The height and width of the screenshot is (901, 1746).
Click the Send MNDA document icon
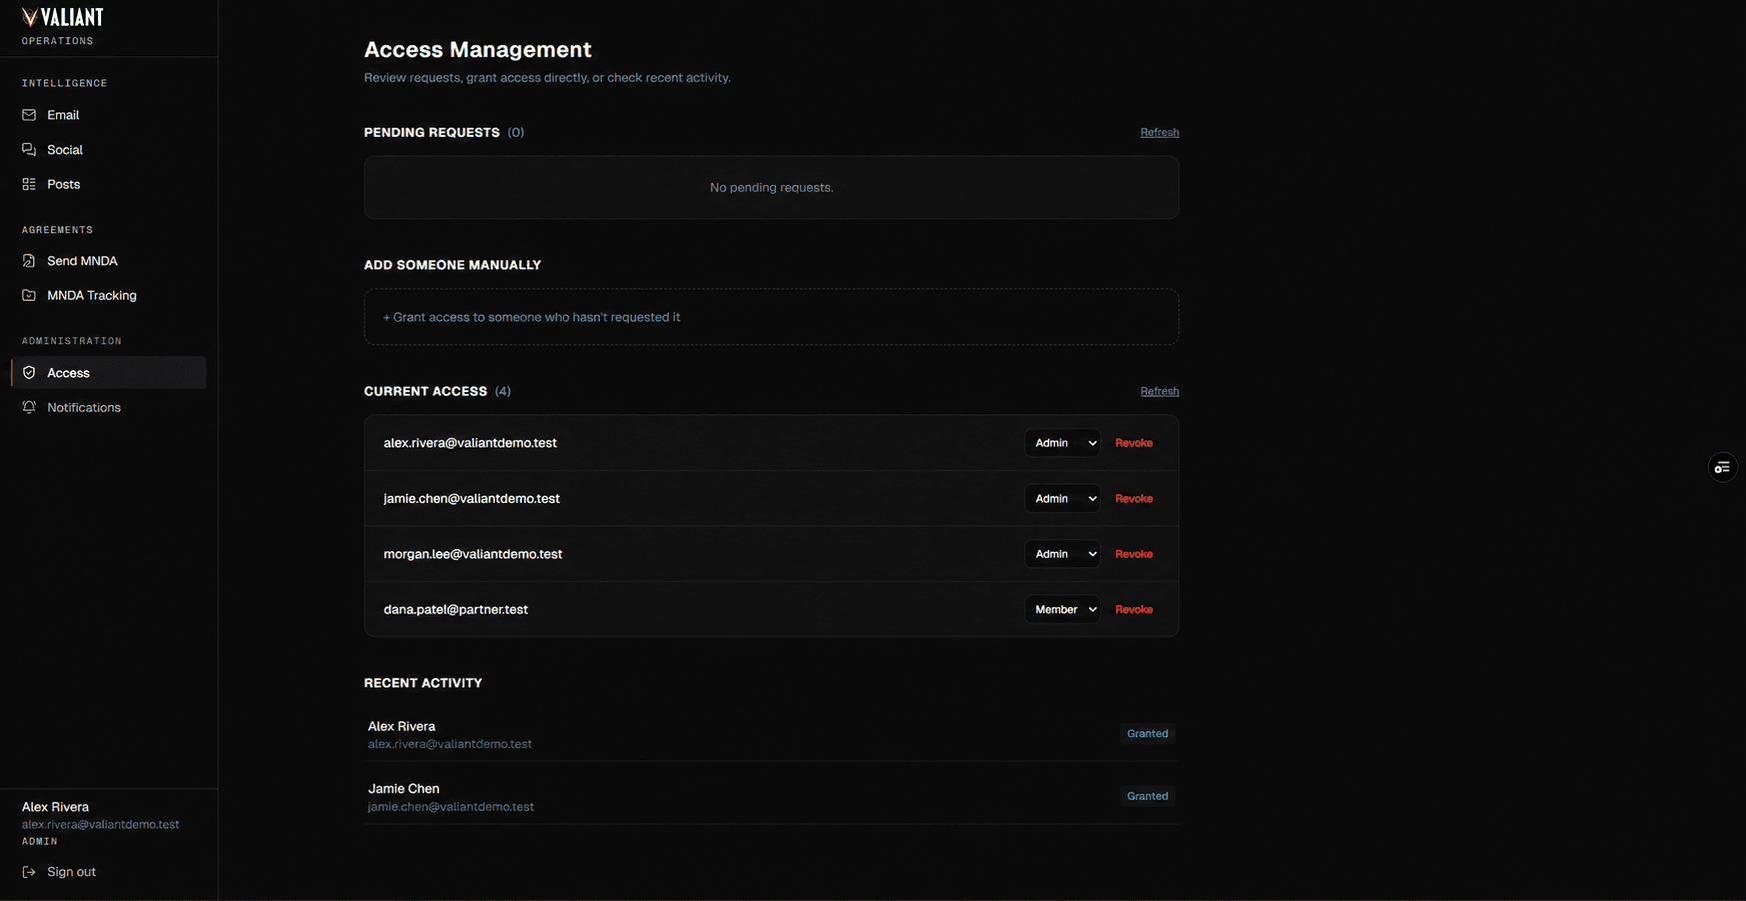pyautogui.click(x=29, y=261)
